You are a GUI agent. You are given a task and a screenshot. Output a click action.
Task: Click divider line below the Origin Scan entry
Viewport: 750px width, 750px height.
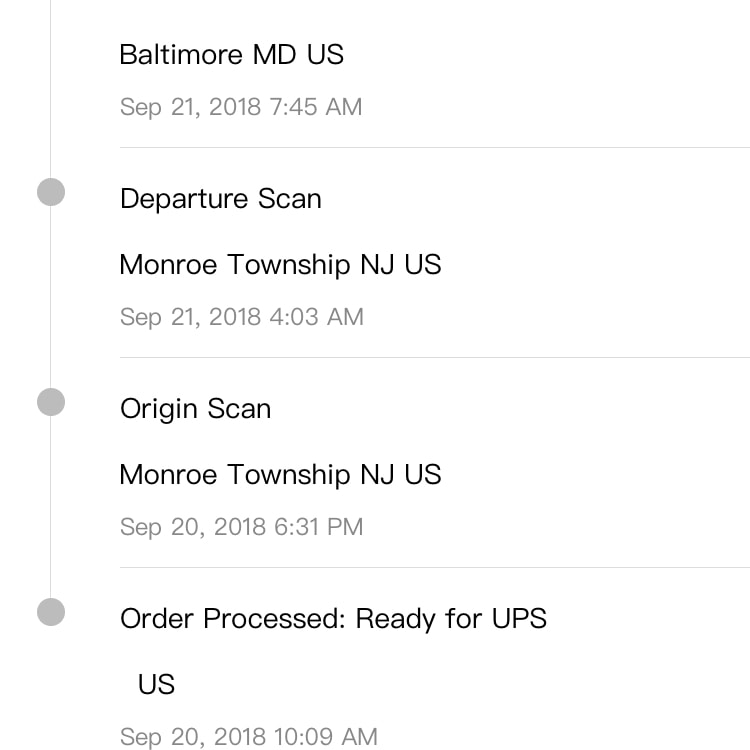click(x=435, y=568)
